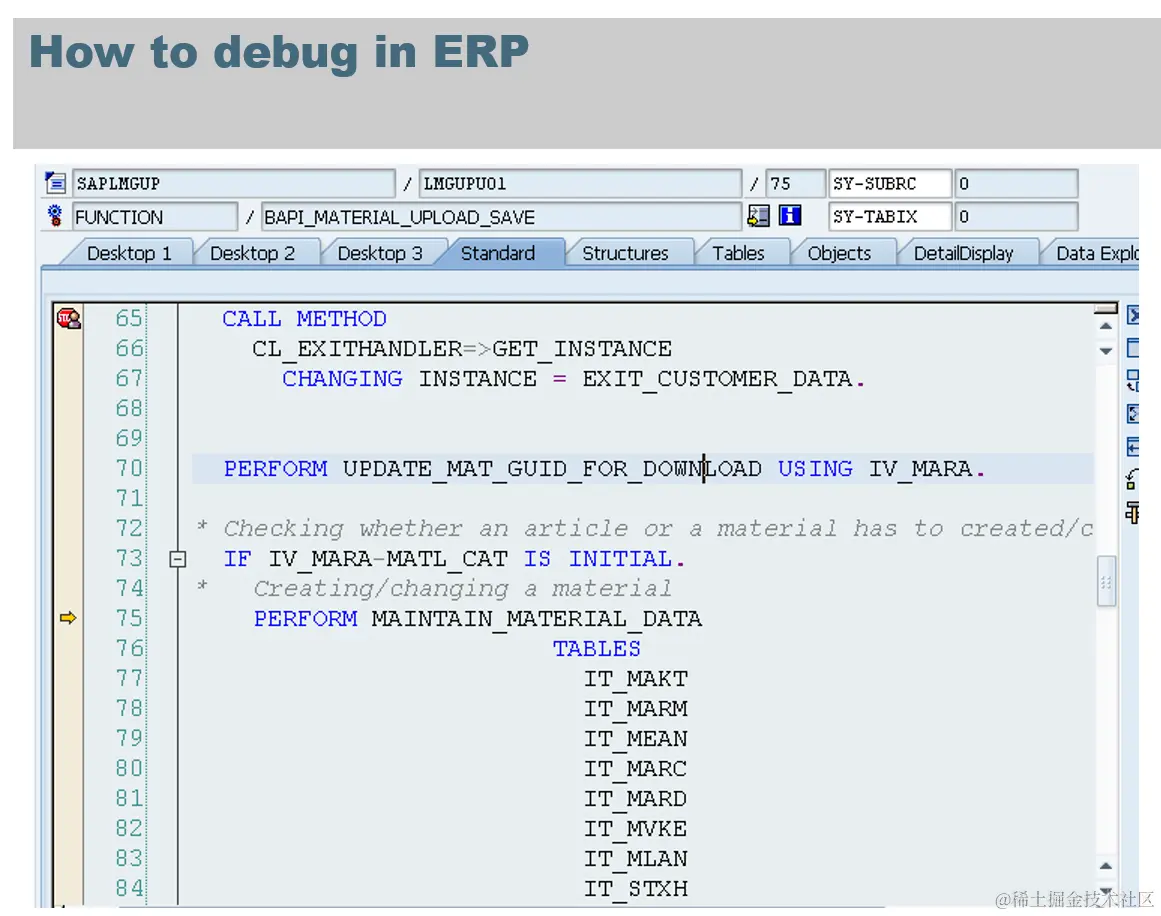Click IT_MARC on line 80

pyautogui.click(x=636, y=768)
